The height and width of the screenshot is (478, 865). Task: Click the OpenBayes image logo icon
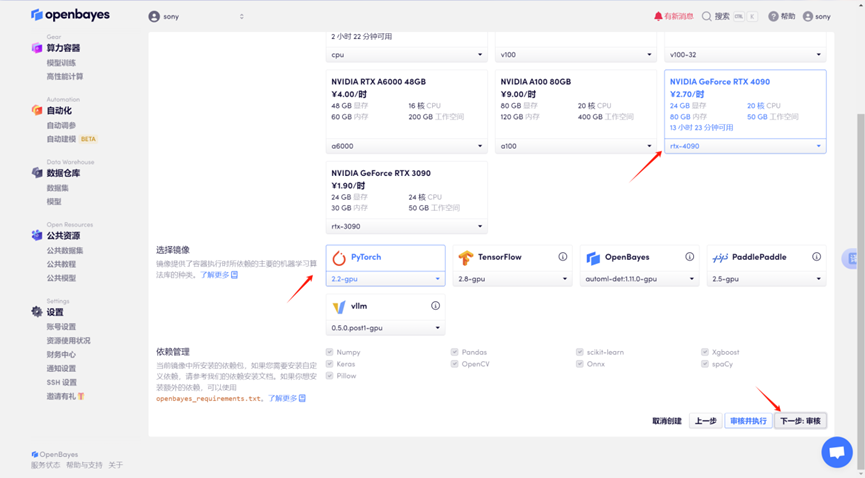[593, 258]
